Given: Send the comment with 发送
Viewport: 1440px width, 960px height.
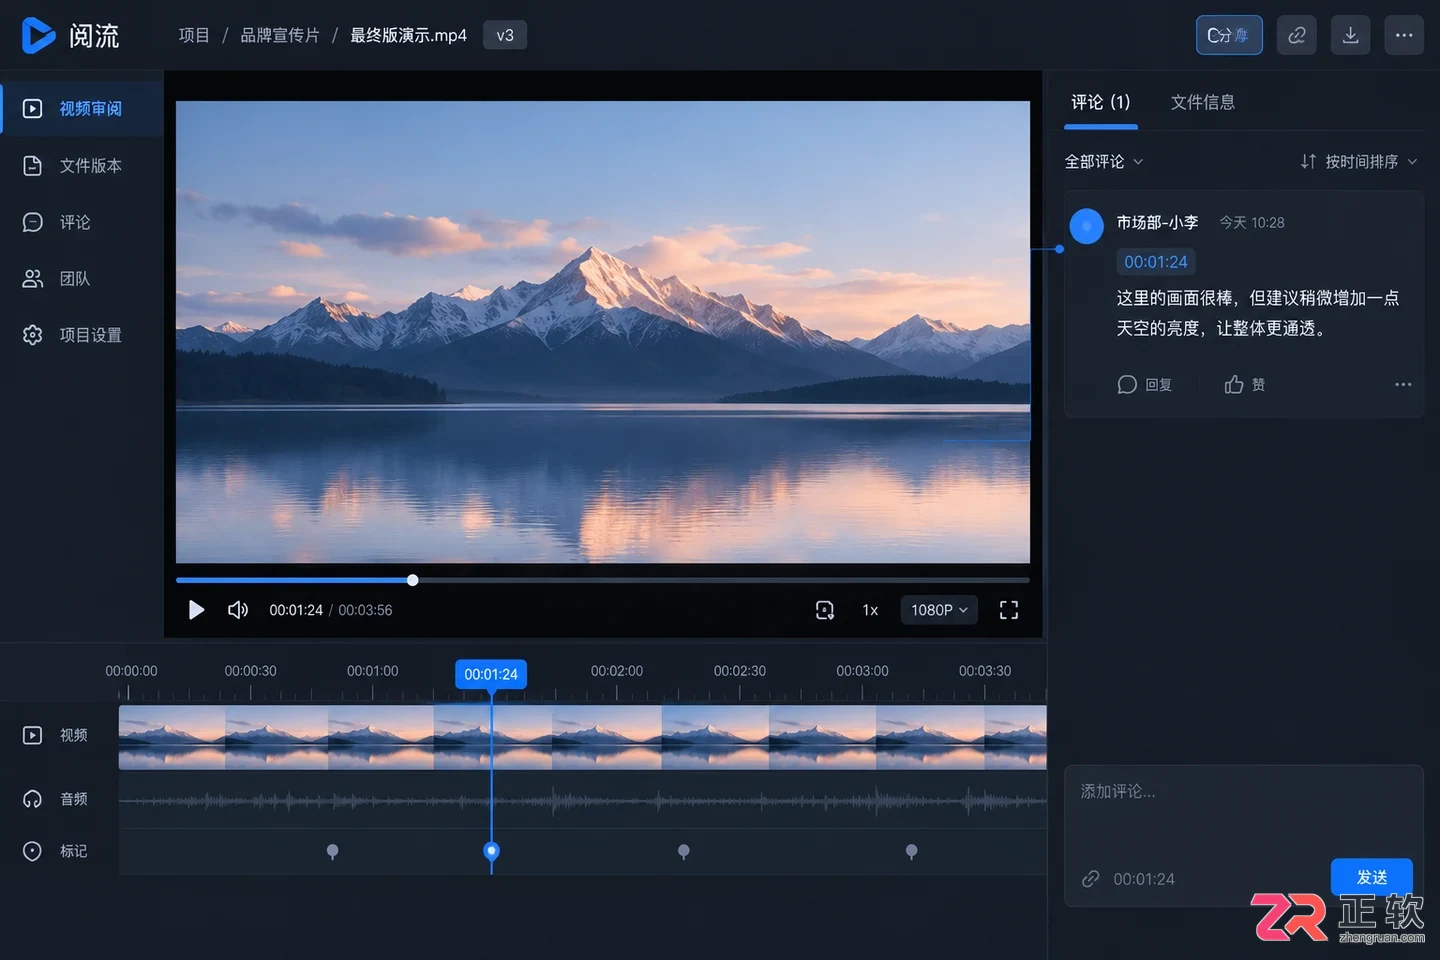Looking at the screenshot, I should (1372, 877).
